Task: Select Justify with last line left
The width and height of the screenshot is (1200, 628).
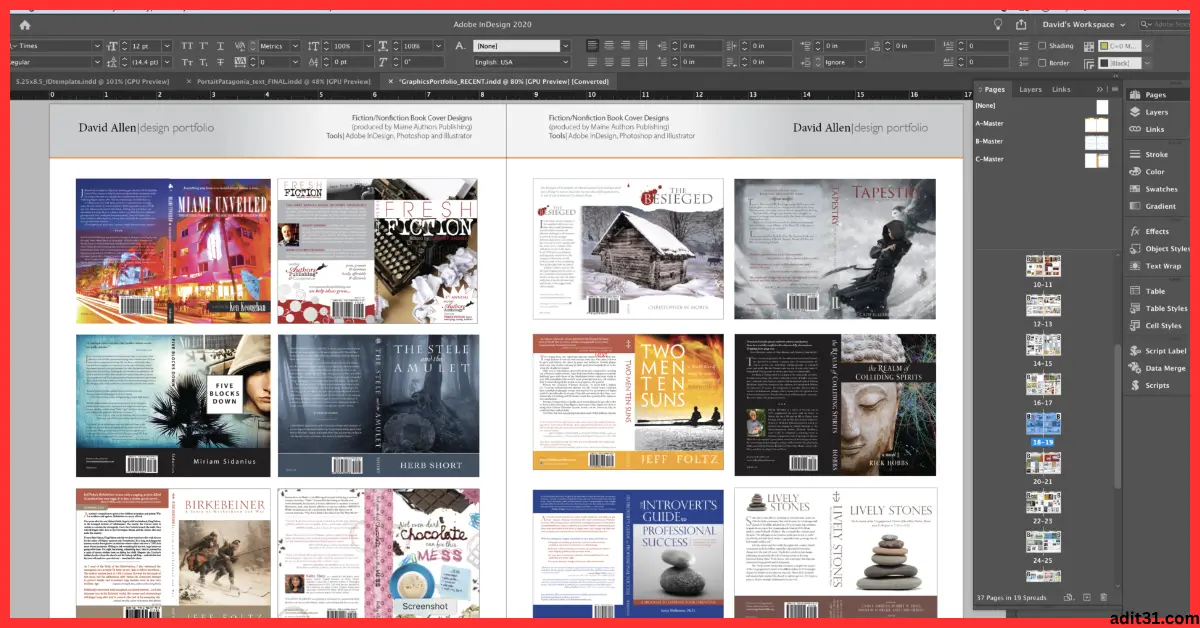Action: 593,62
